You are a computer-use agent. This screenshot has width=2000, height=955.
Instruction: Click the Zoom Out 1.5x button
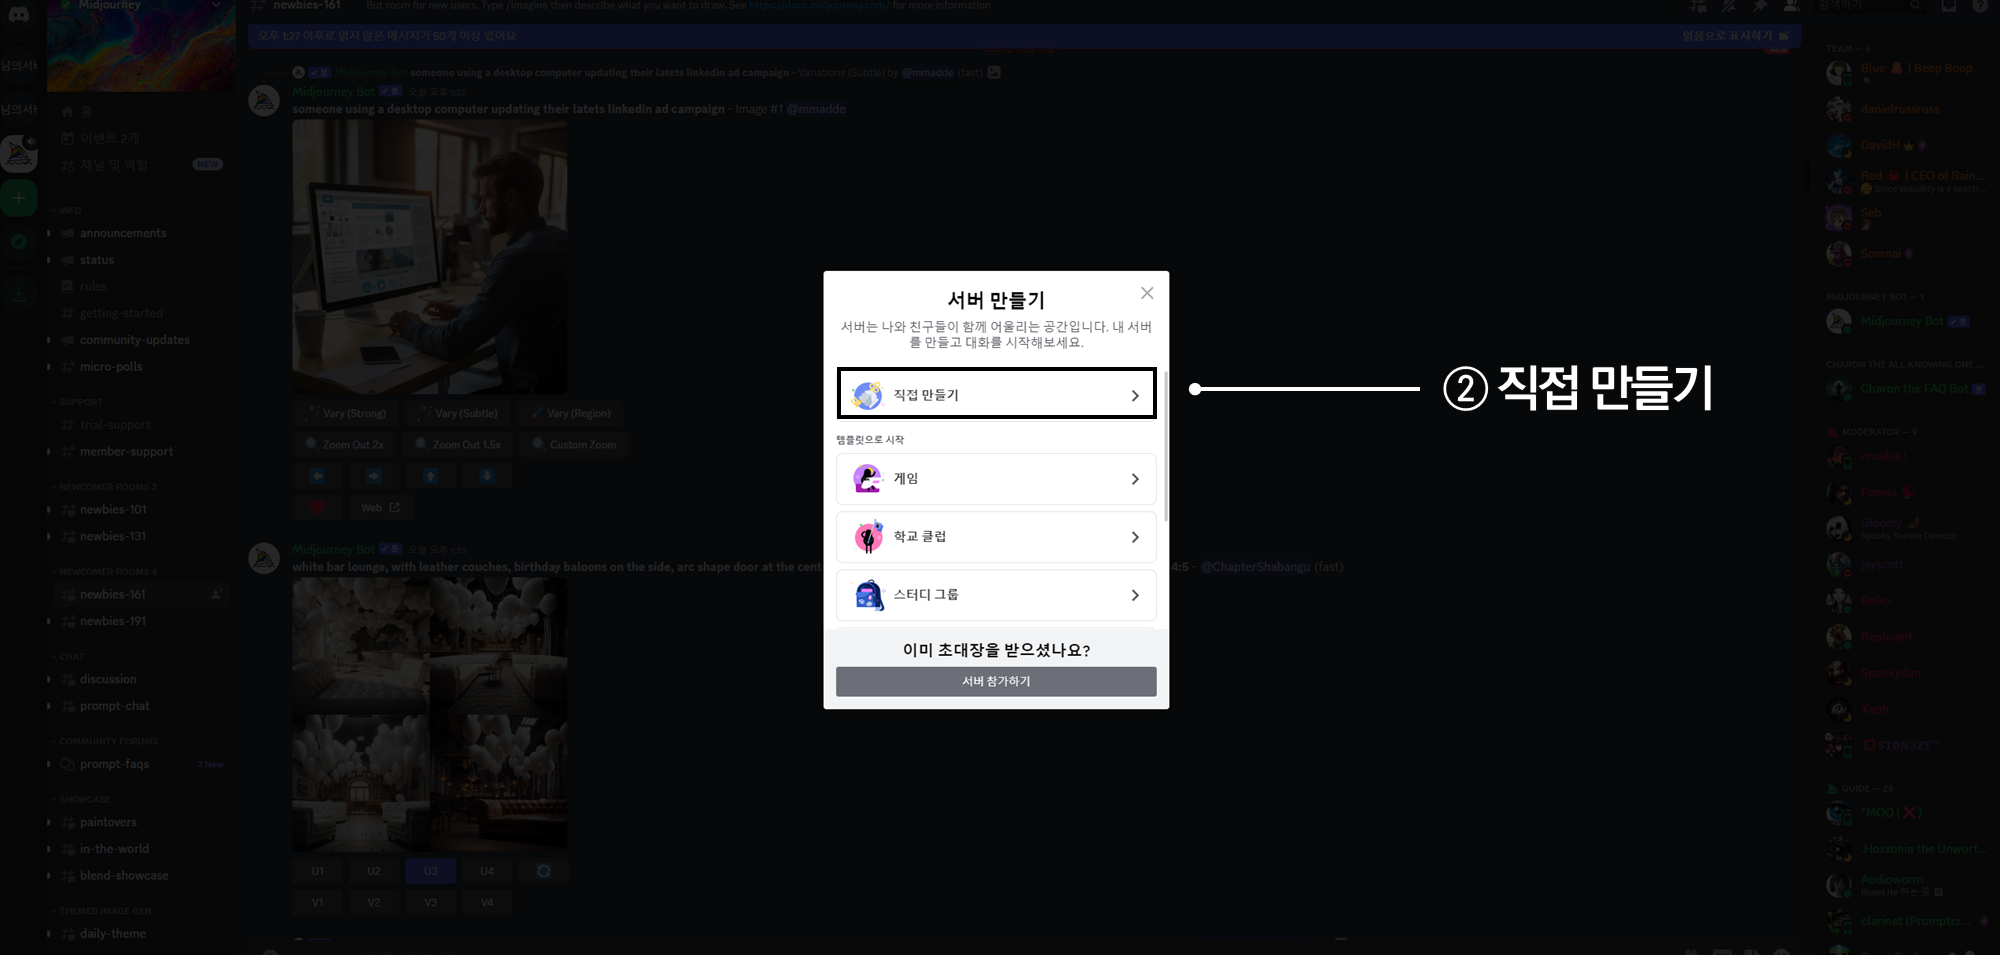(459, 444)
